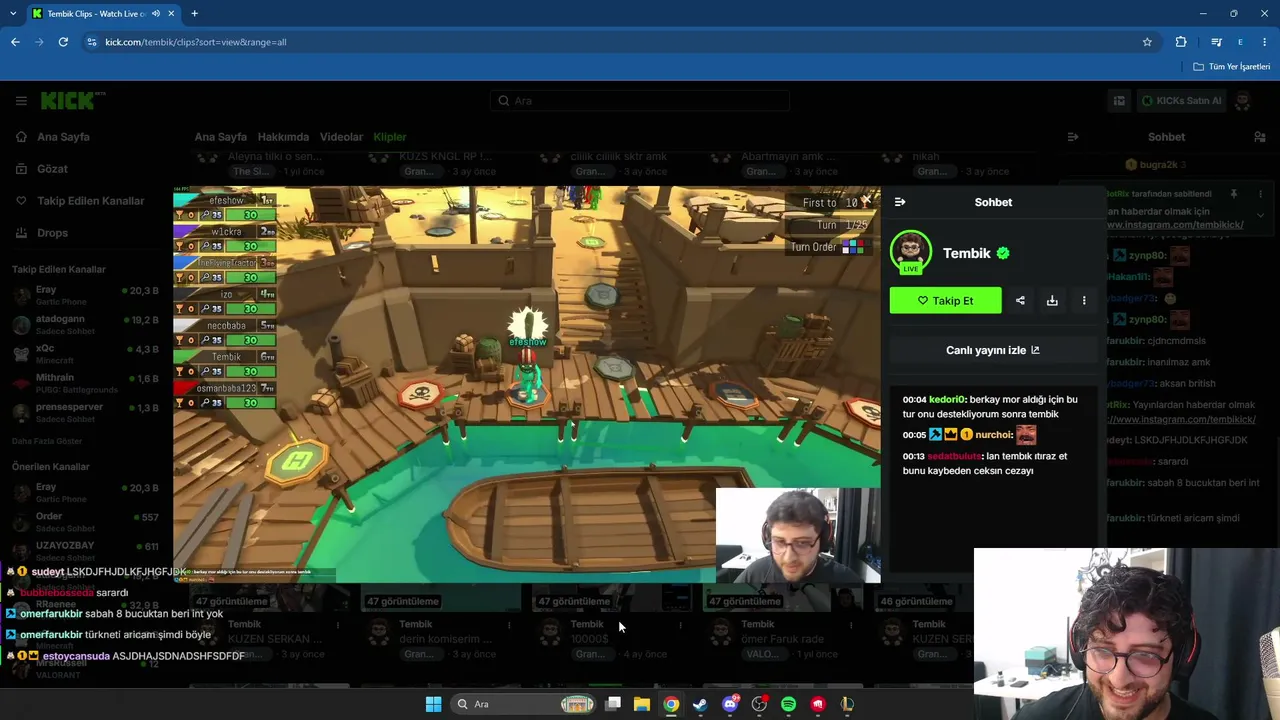Click chat username kedori0 in clip chat

pos(947,400)
